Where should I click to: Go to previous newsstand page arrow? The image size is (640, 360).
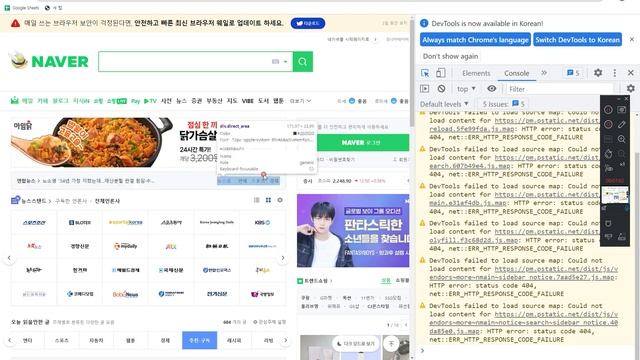pyautogui.click(x=9, y=258)
